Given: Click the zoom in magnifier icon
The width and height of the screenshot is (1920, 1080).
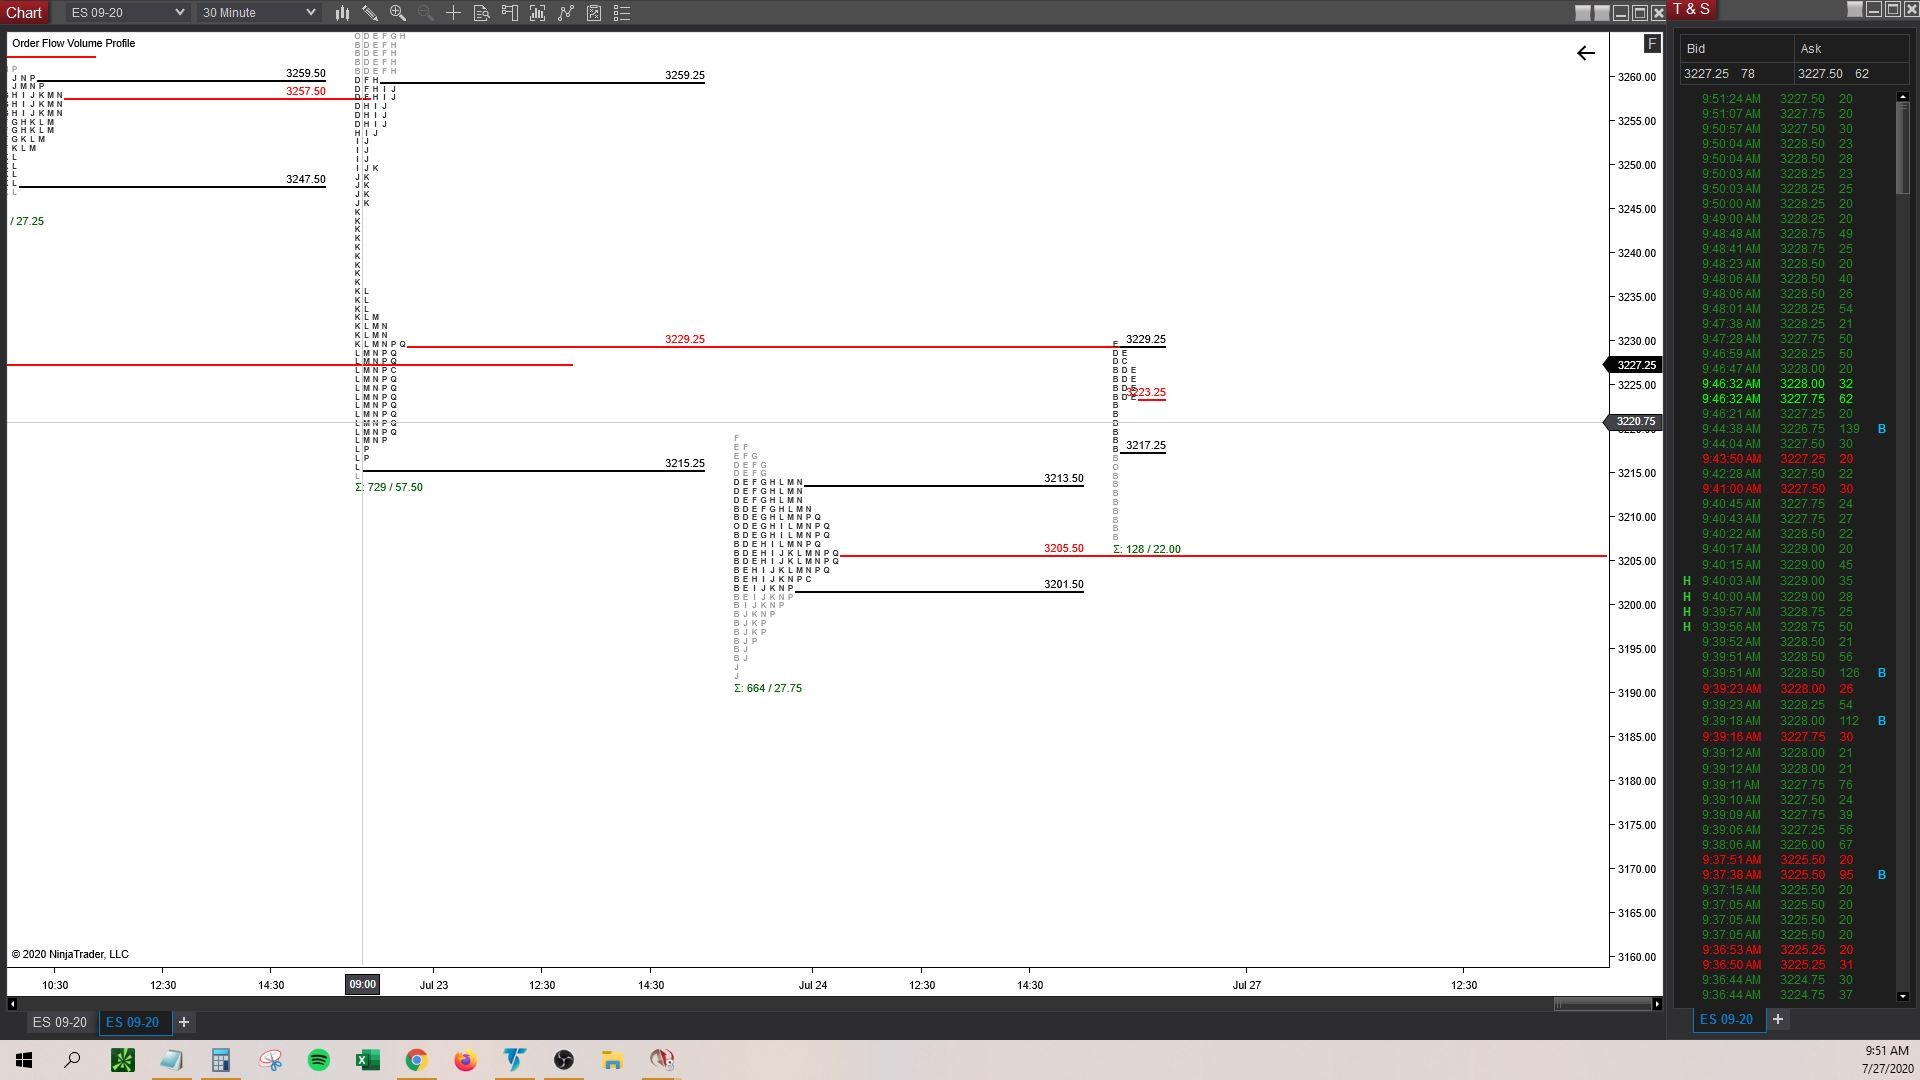Looking at the screenshot, I should [x=398, y=13].
